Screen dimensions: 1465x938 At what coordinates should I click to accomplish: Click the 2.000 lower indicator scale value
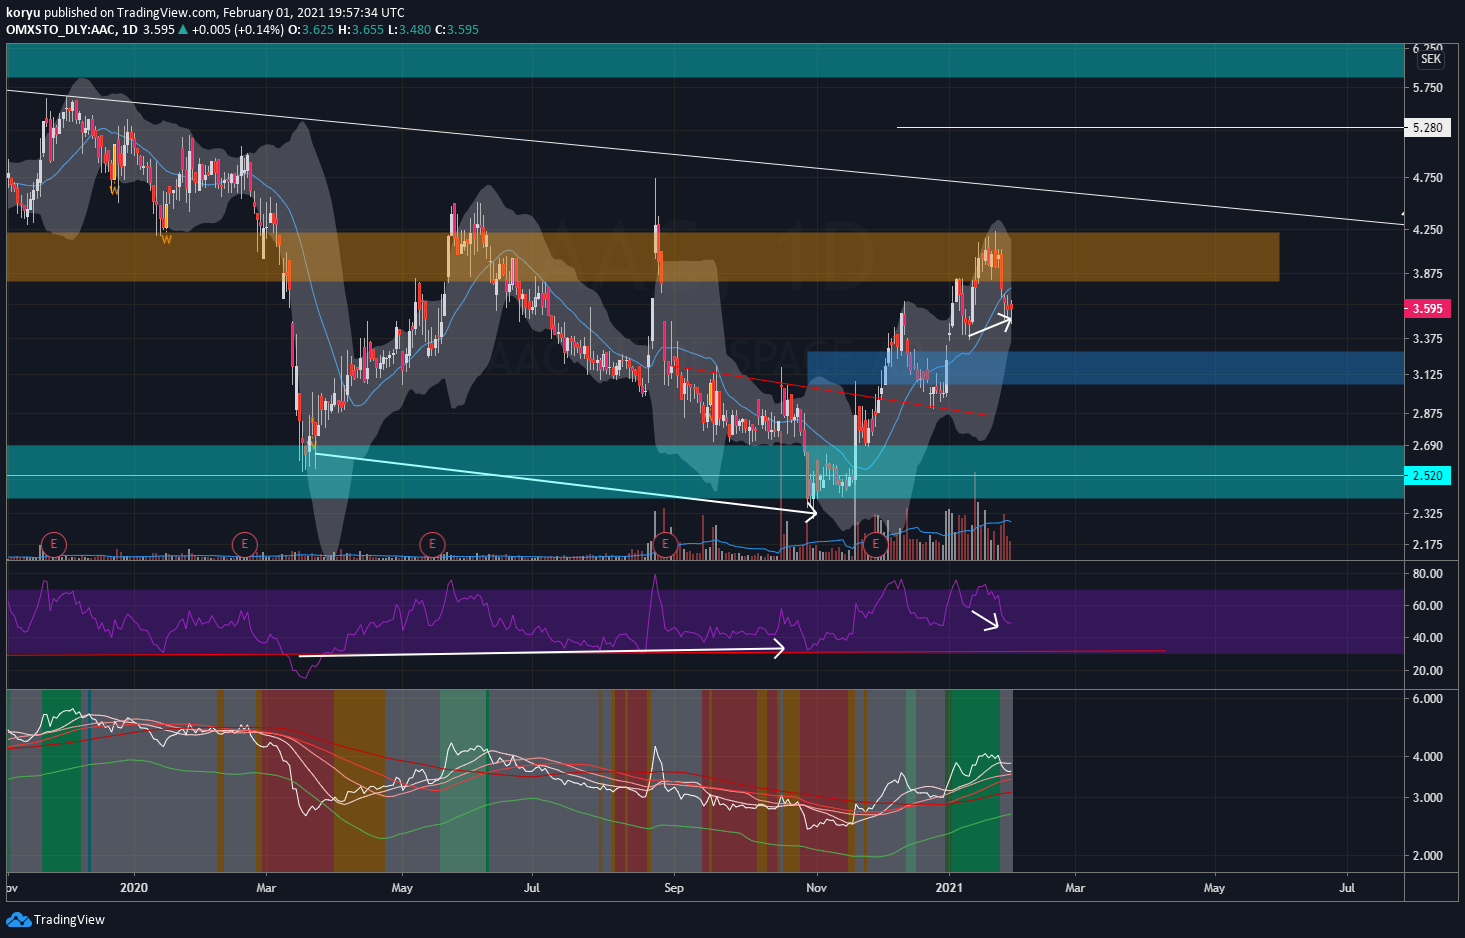pyautogui.click(x=1427, y=856)
